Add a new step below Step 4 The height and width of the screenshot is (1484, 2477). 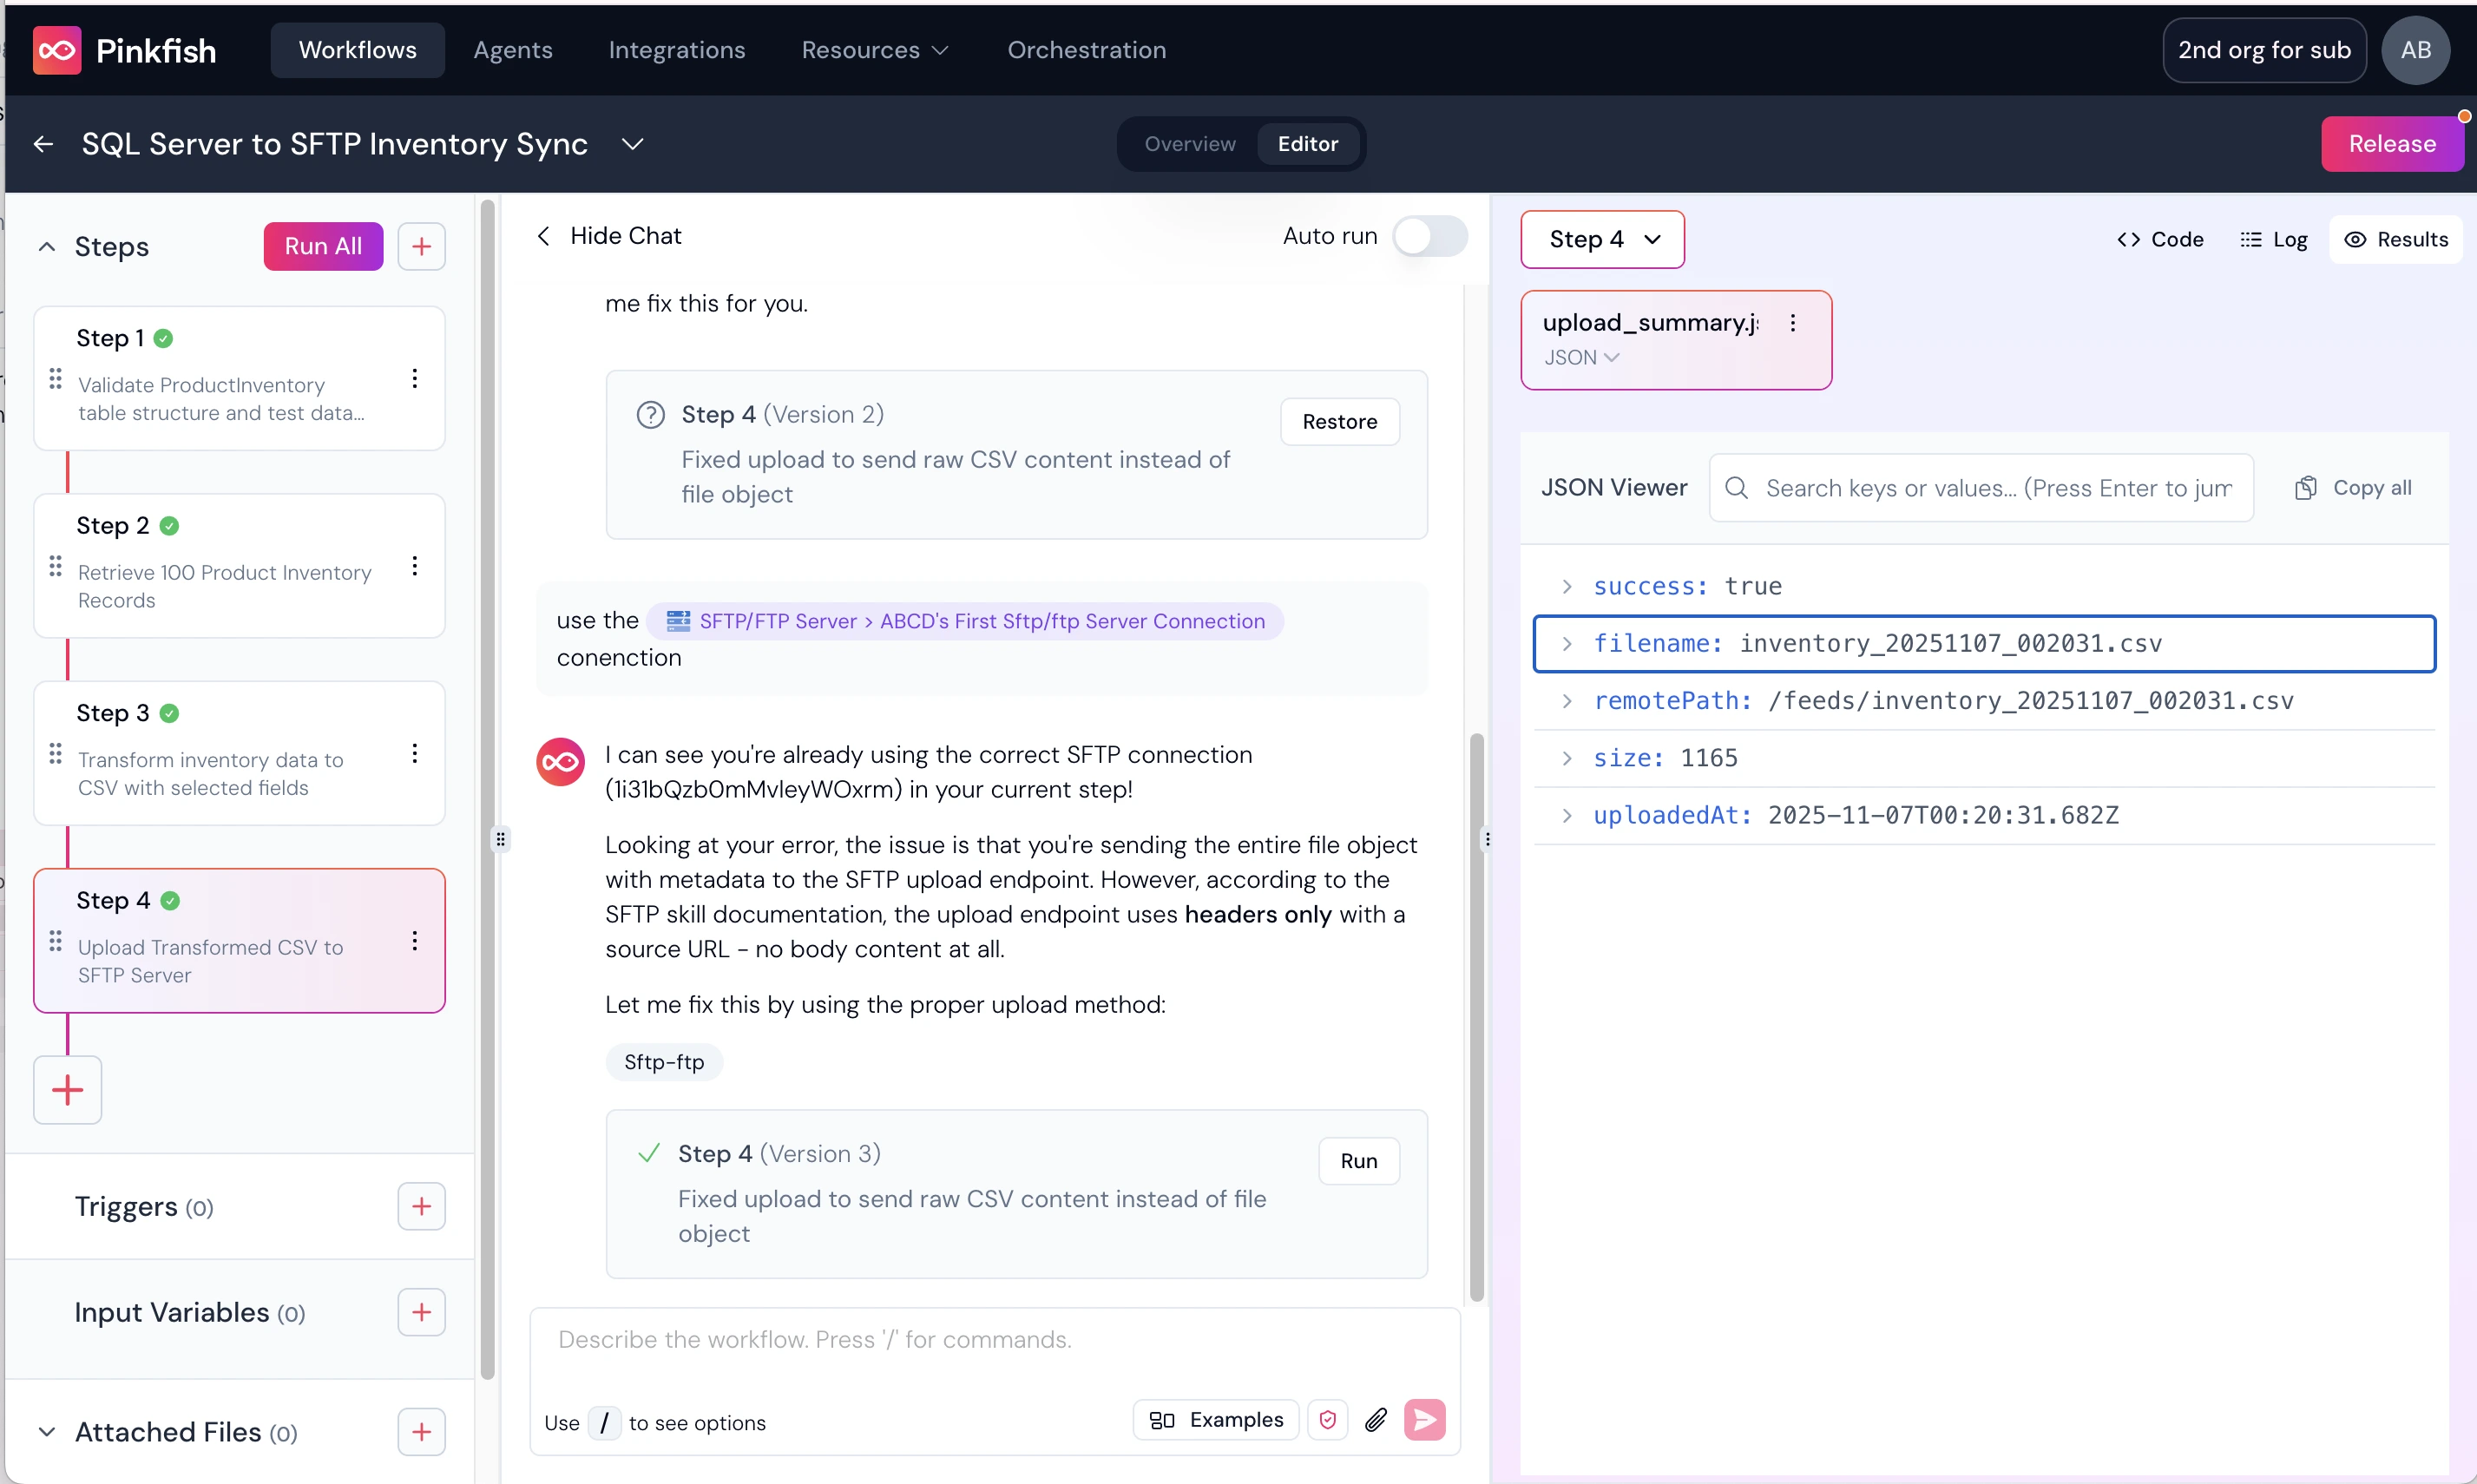(67, 1089)
